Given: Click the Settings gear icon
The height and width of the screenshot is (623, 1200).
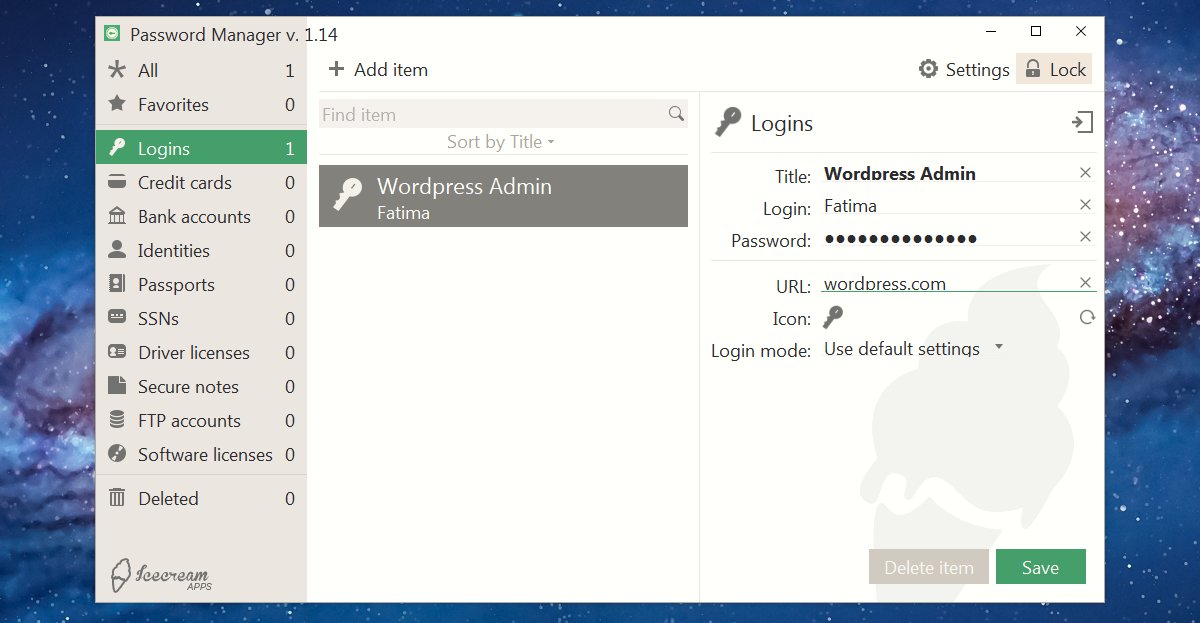Looking at the screenshot, I should tap(928, 69).
